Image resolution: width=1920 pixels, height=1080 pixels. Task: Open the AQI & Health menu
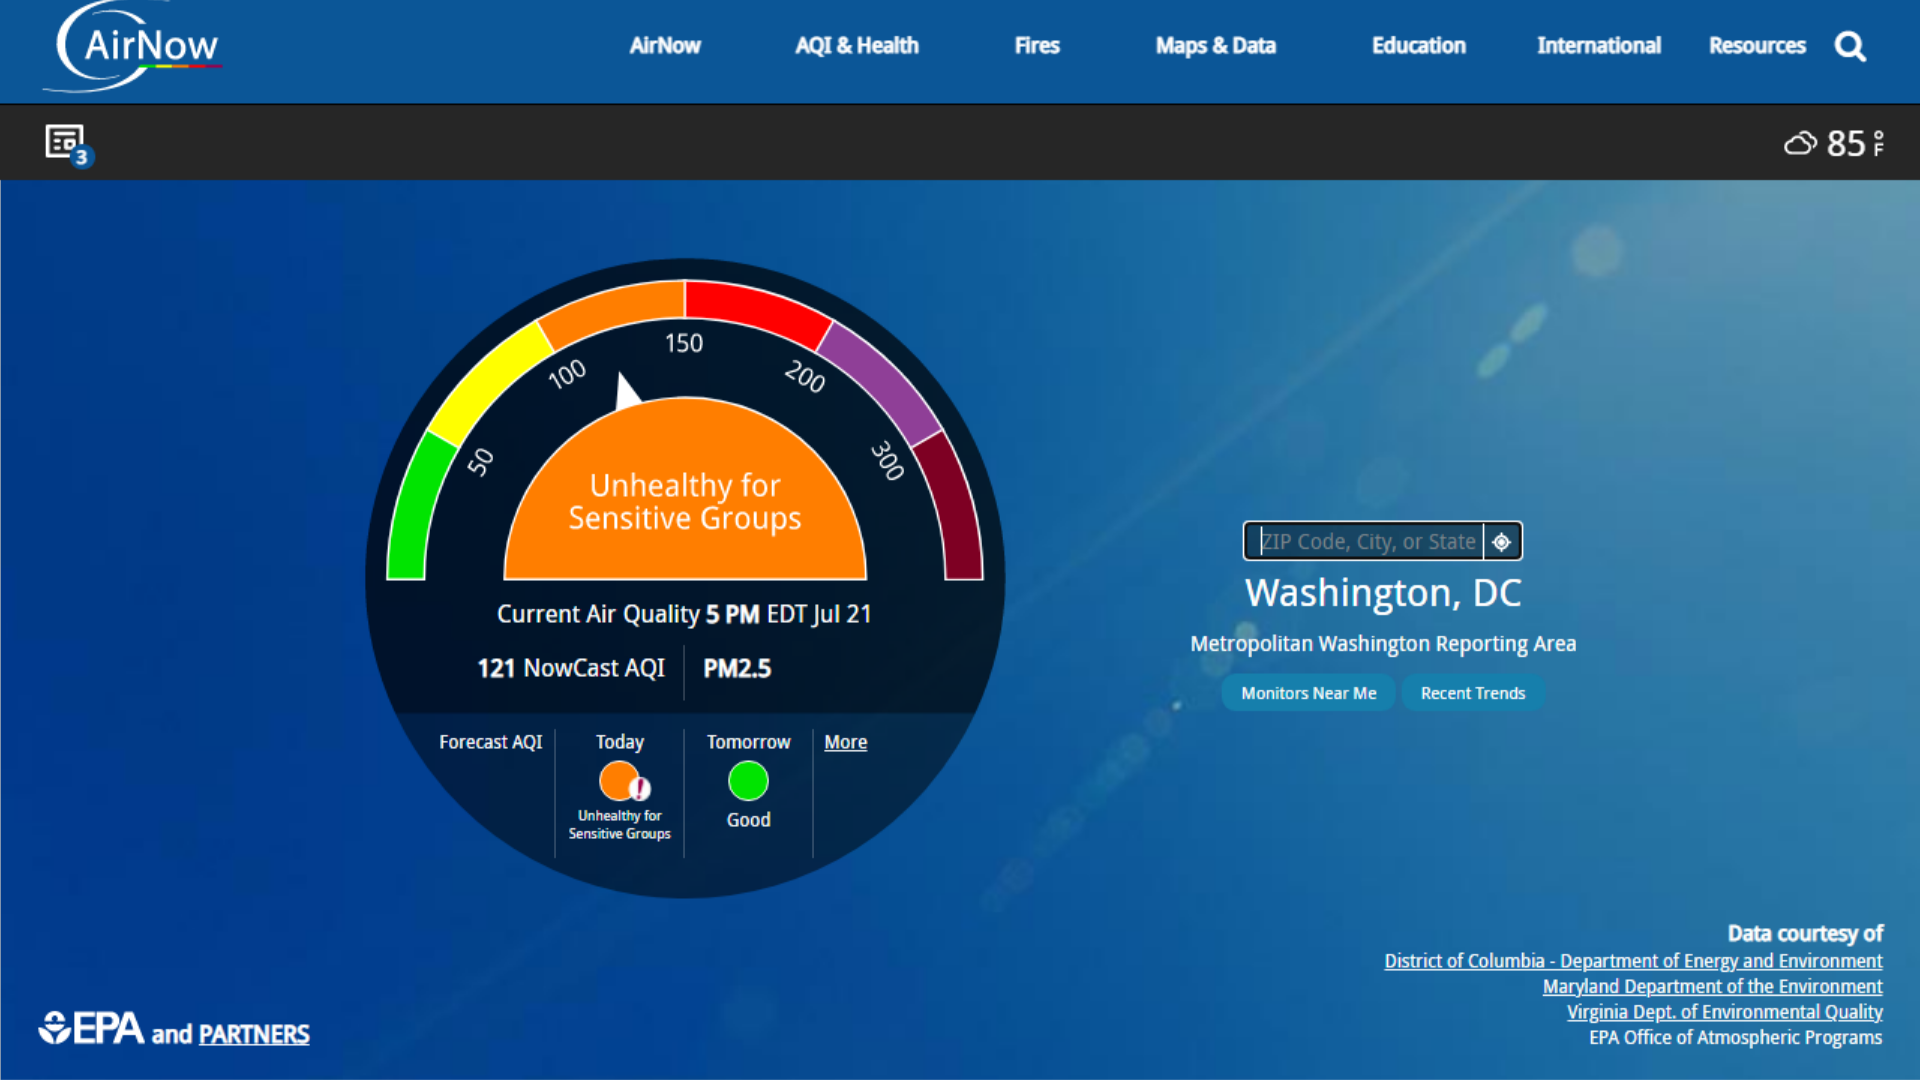click(857, 46)
